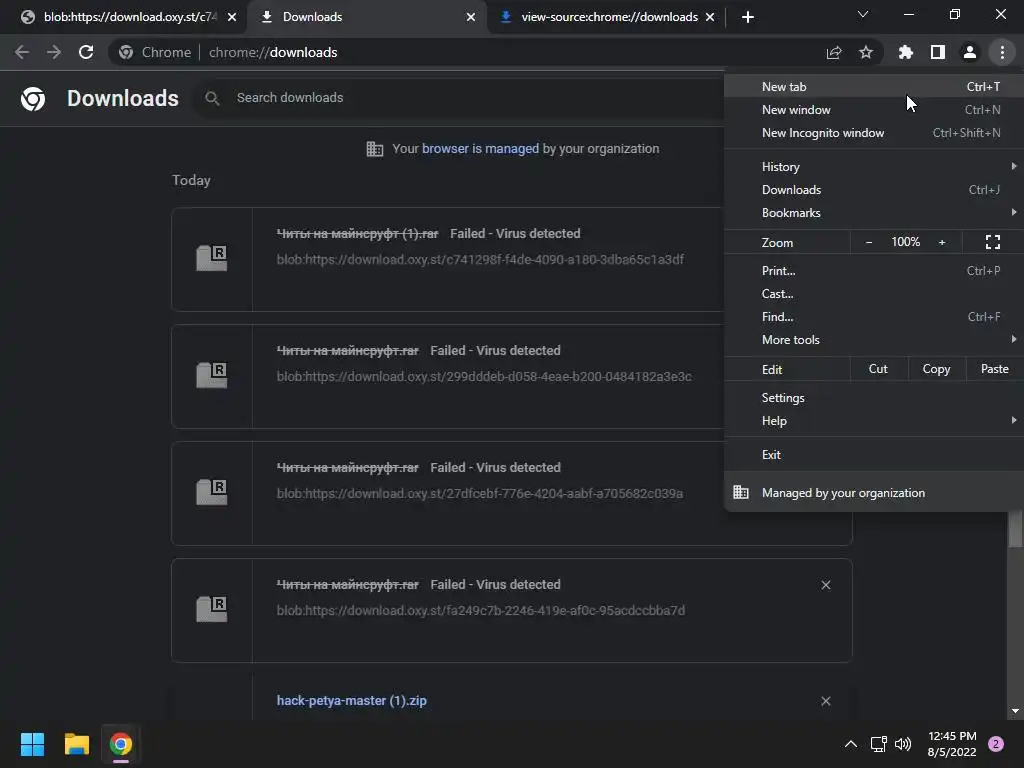Expand More tools submenu
This screenshot has height=768, width=1024.
tap(874, 340)
